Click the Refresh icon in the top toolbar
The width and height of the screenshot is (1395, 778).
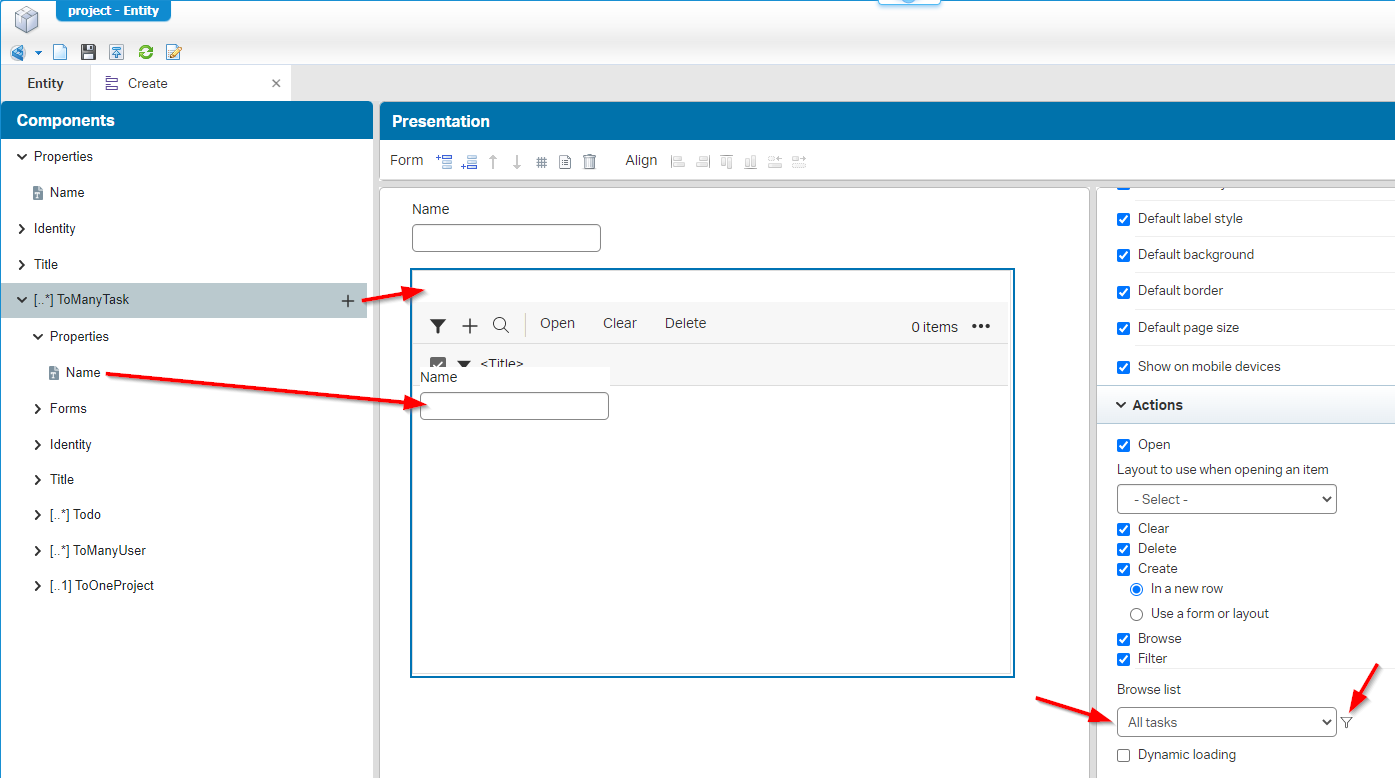click(146, 51)
